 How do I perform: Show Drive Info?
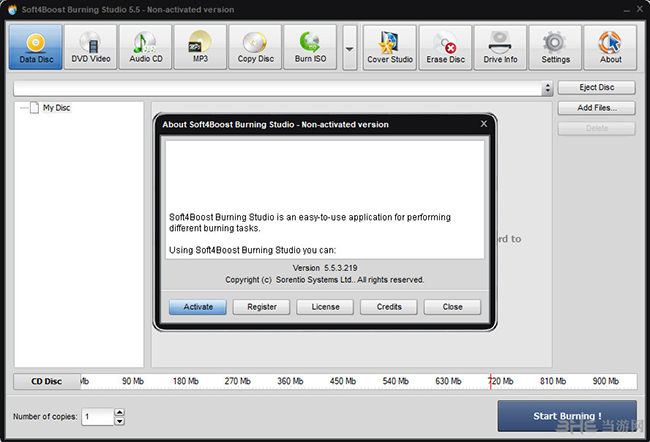500,47
